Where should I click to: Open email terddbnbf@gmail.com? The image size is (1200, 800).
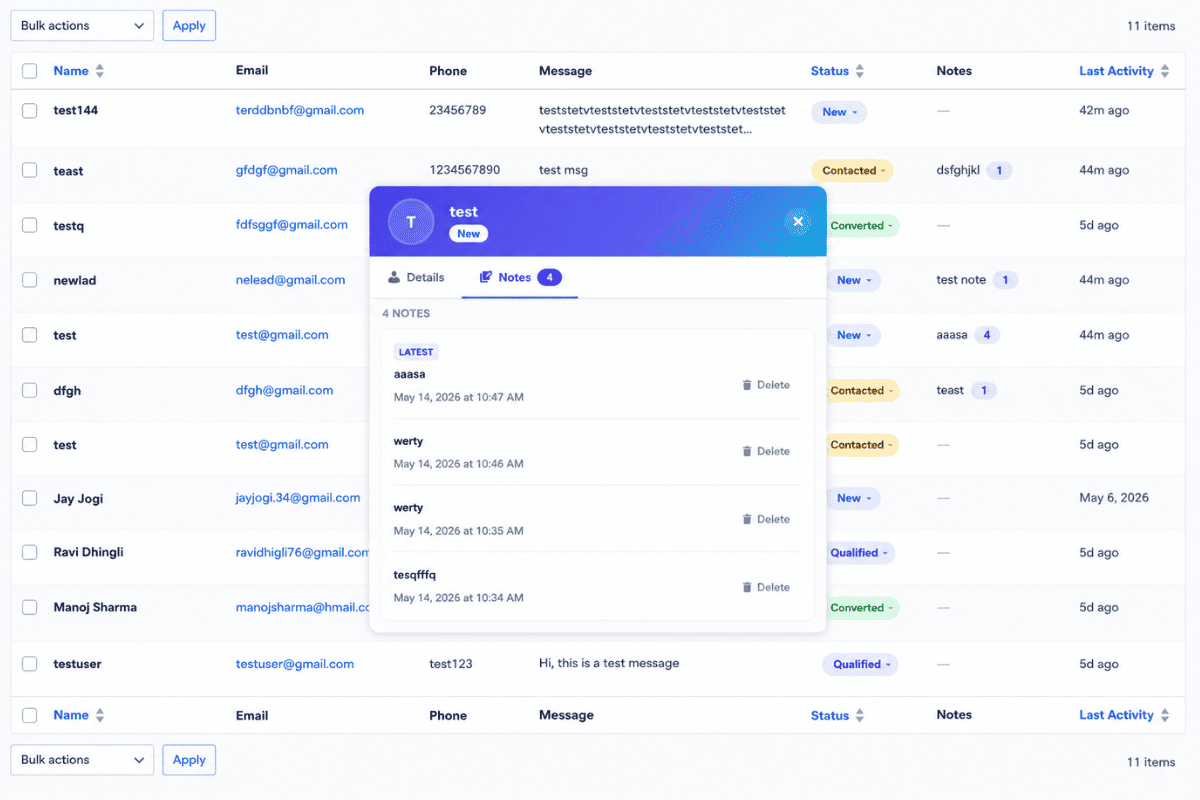point(300,110)
